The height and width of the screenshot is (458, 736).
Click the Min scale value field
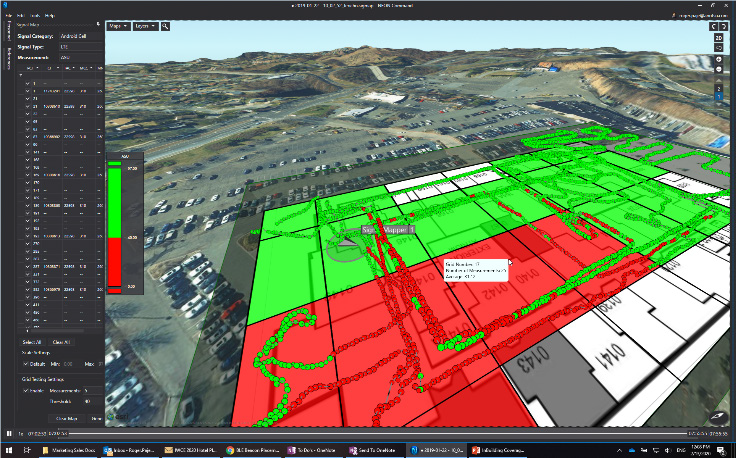[x=71, y=364]
